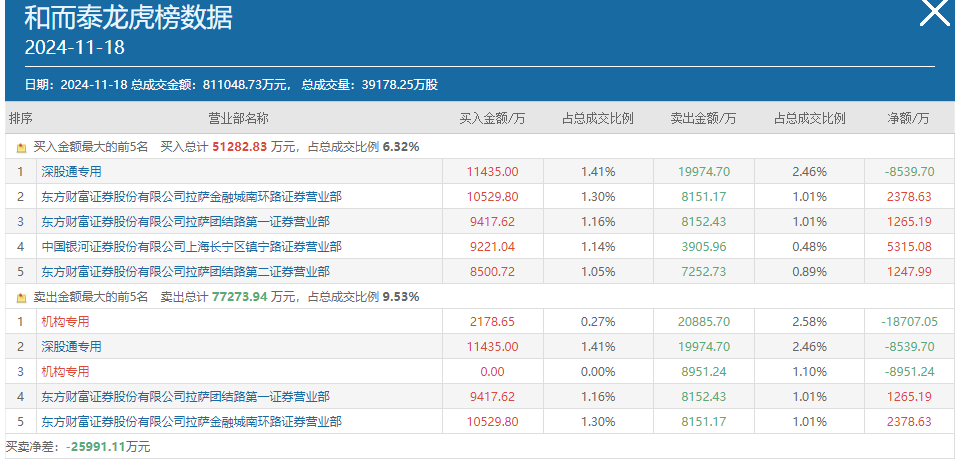Click proportion cell 1.10%
The height and width of the screenshot is (459, 959).
point(809,371)
